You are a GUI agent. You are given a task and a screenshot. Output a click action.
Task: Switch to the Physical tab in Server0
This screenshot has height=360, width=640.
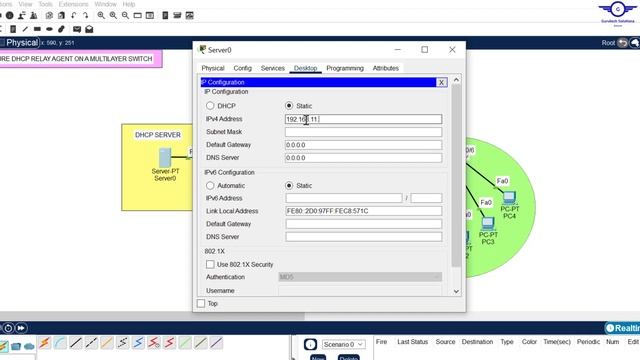213,68
